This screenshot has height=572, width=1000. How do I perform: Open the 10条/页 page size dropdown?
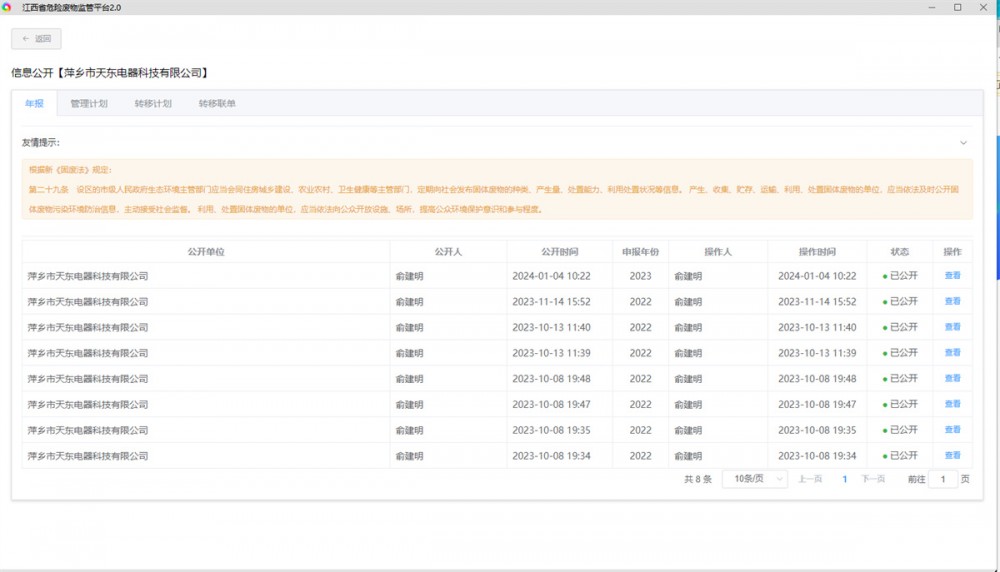point(754,479)
